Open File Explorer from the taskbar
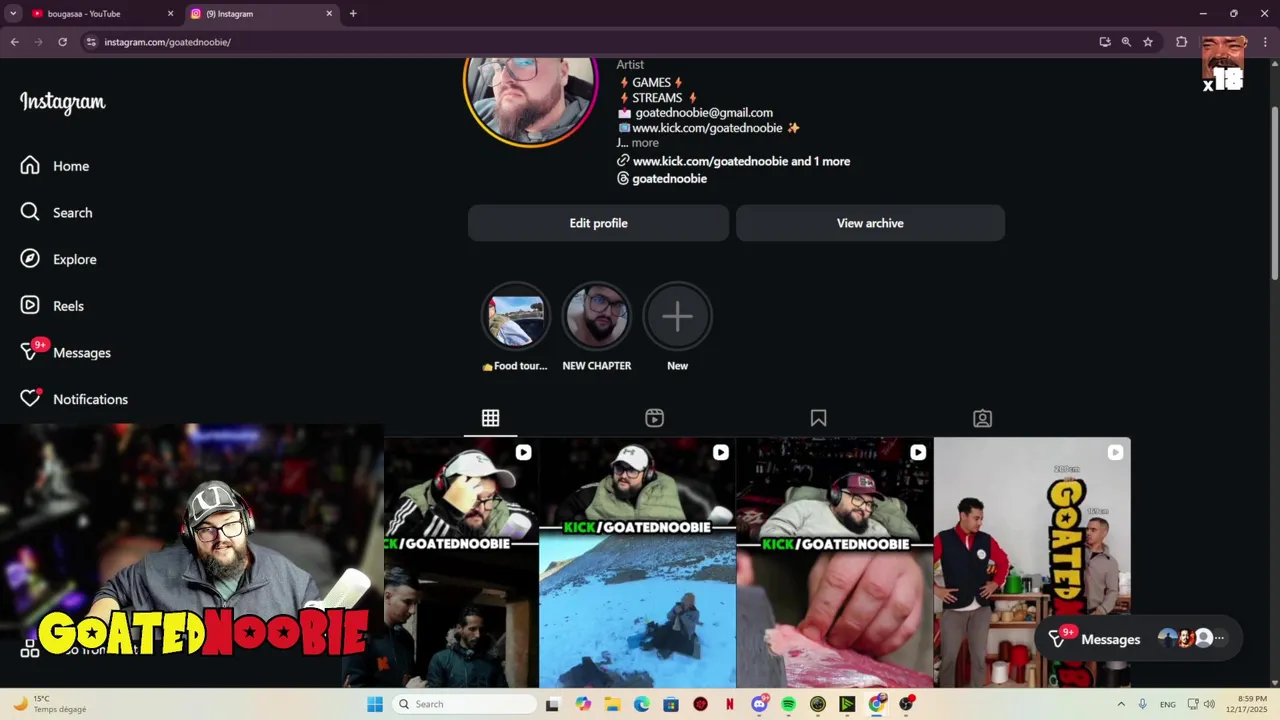Screen dimensions: 1280x720 (612, 704)
